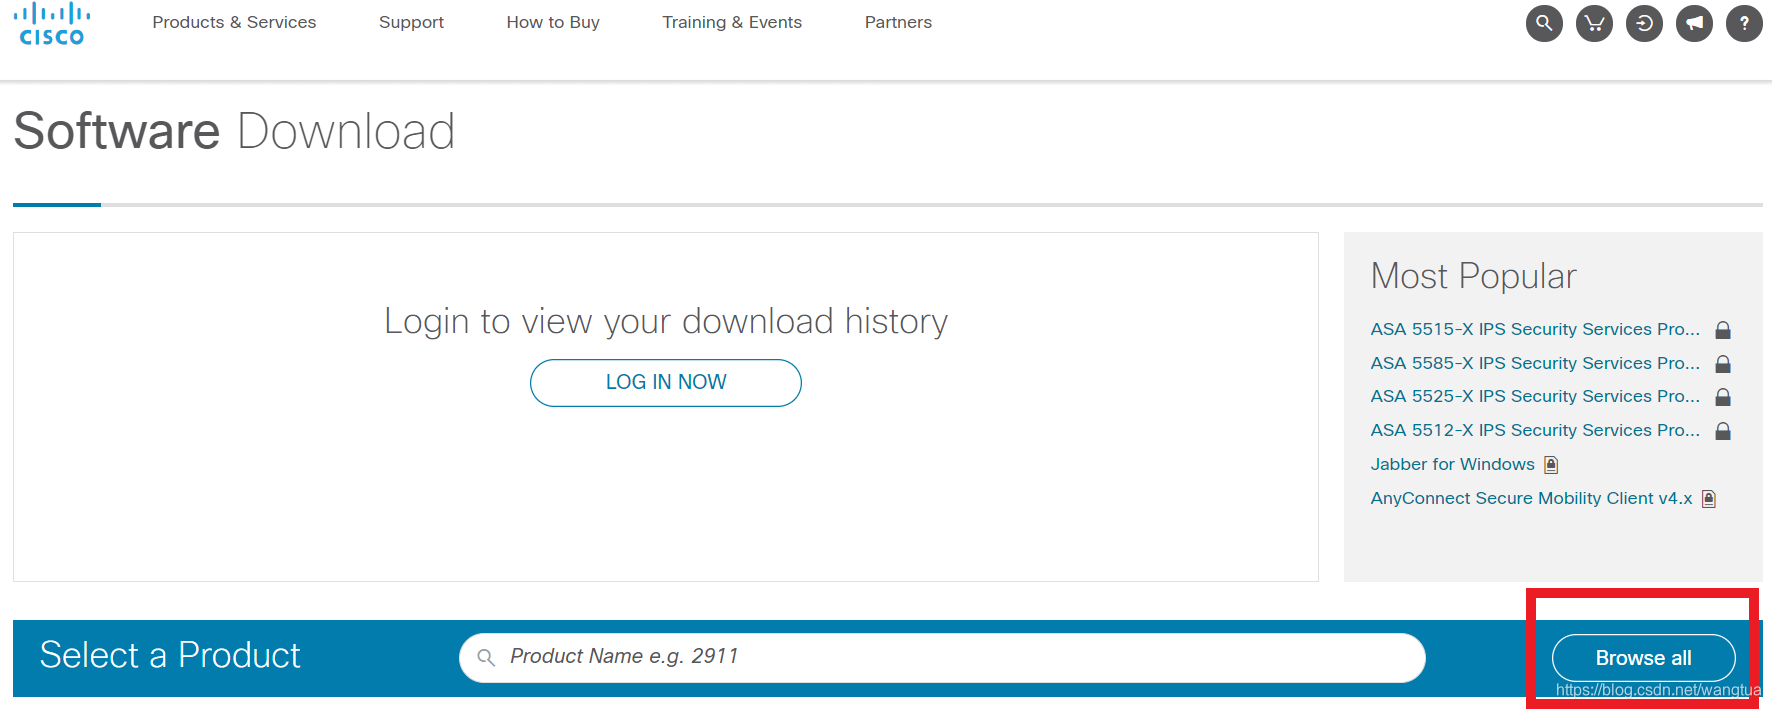Open the How to Buy menu
The height and width of the screenshot is (709, 1772).
[553, 22]
